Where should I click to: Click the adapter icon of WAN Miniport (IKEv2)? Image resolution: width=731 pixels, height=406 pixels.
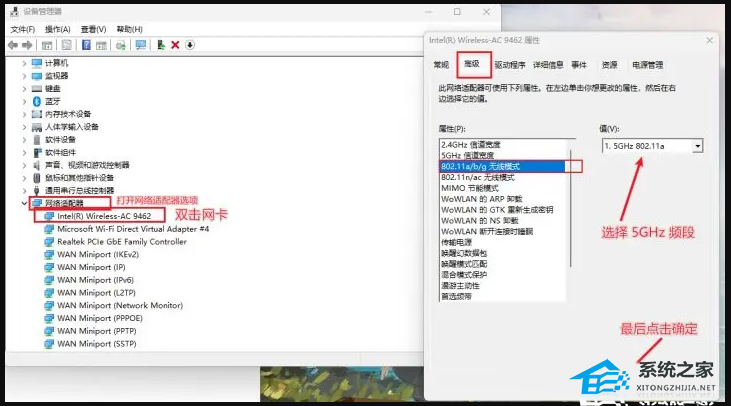tap(49, 255)
